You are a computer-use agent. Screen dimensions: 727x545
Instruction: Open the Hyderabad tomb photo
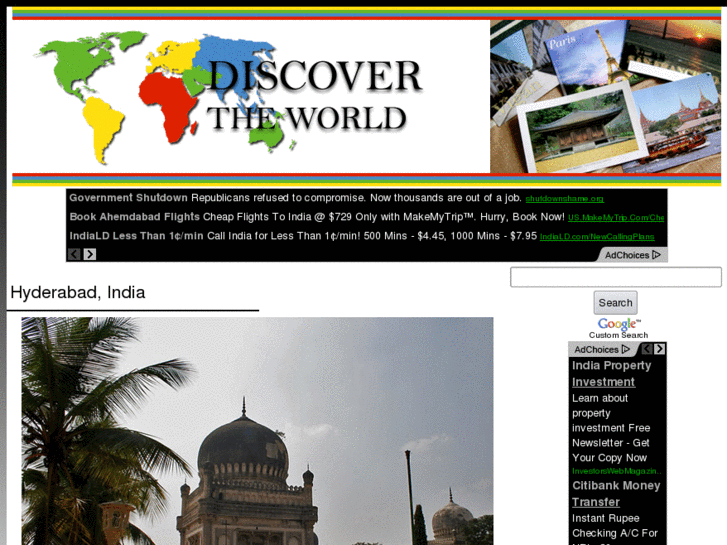tap(257, 431)
